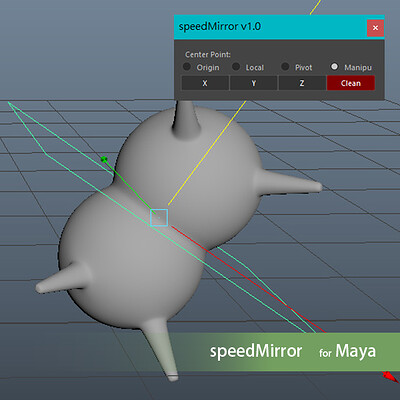
Task: Choose the Pivot radio button
Action: point(285,67)
